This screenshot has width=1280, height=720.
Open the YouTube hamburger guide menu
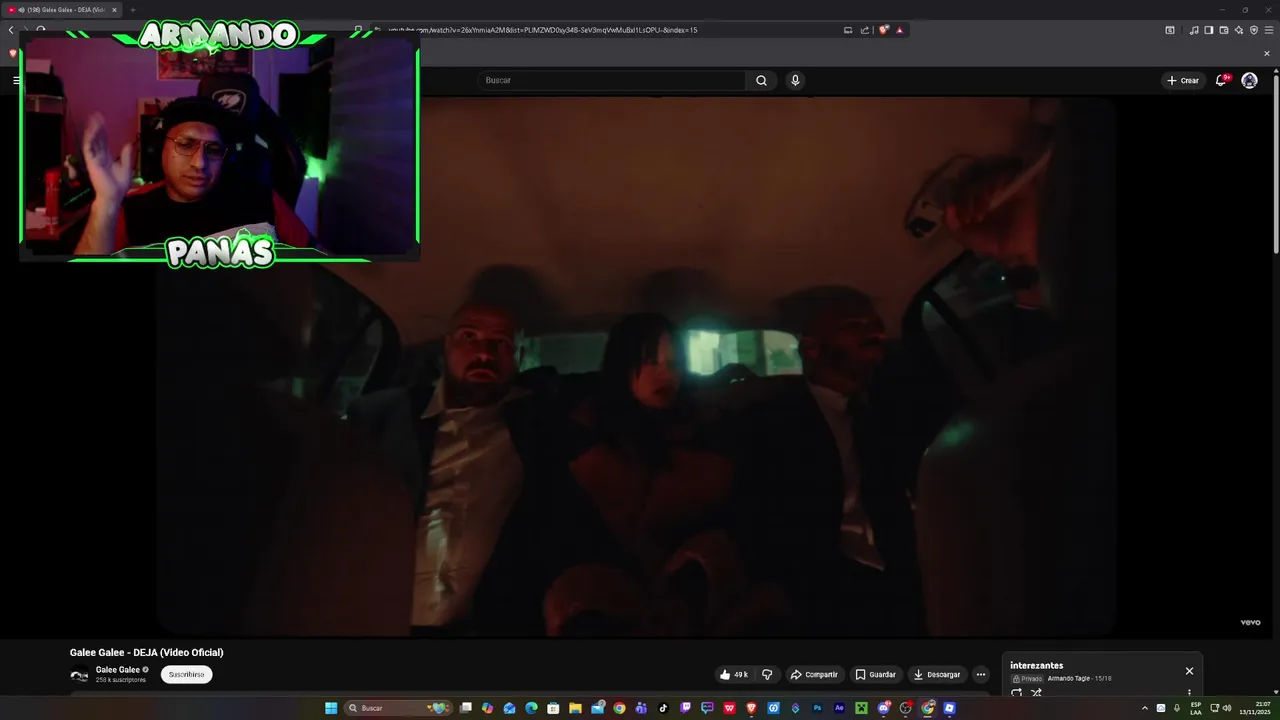tap(16, 80)
